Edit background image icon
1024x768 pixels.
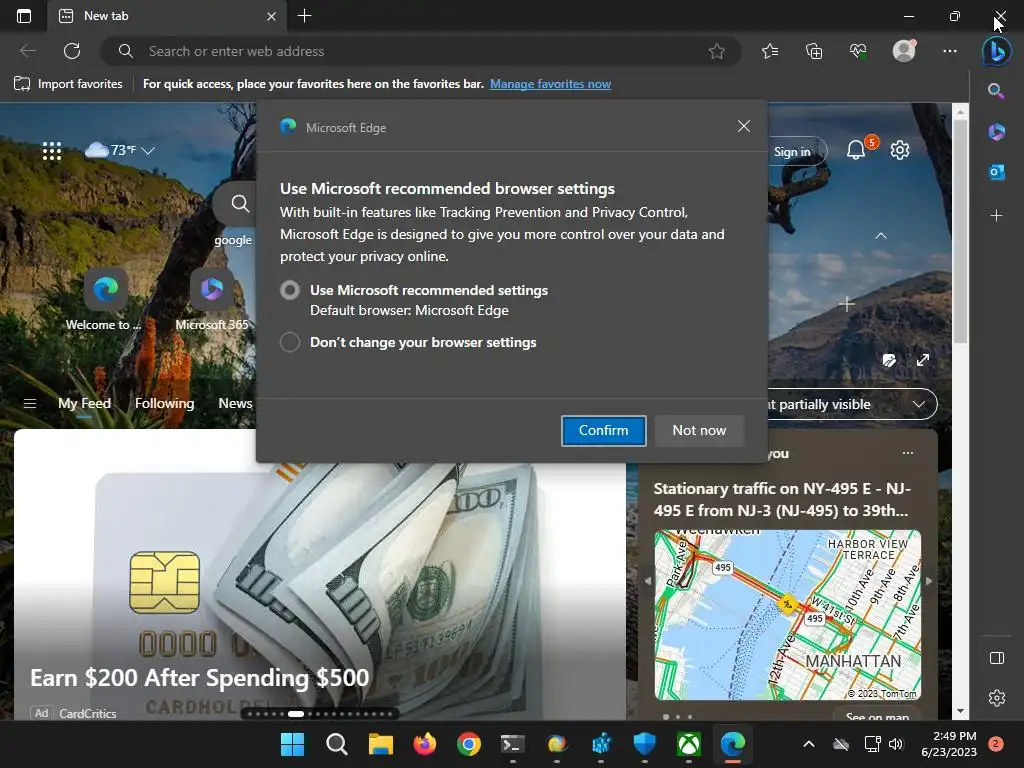click(x=889, y=360)
